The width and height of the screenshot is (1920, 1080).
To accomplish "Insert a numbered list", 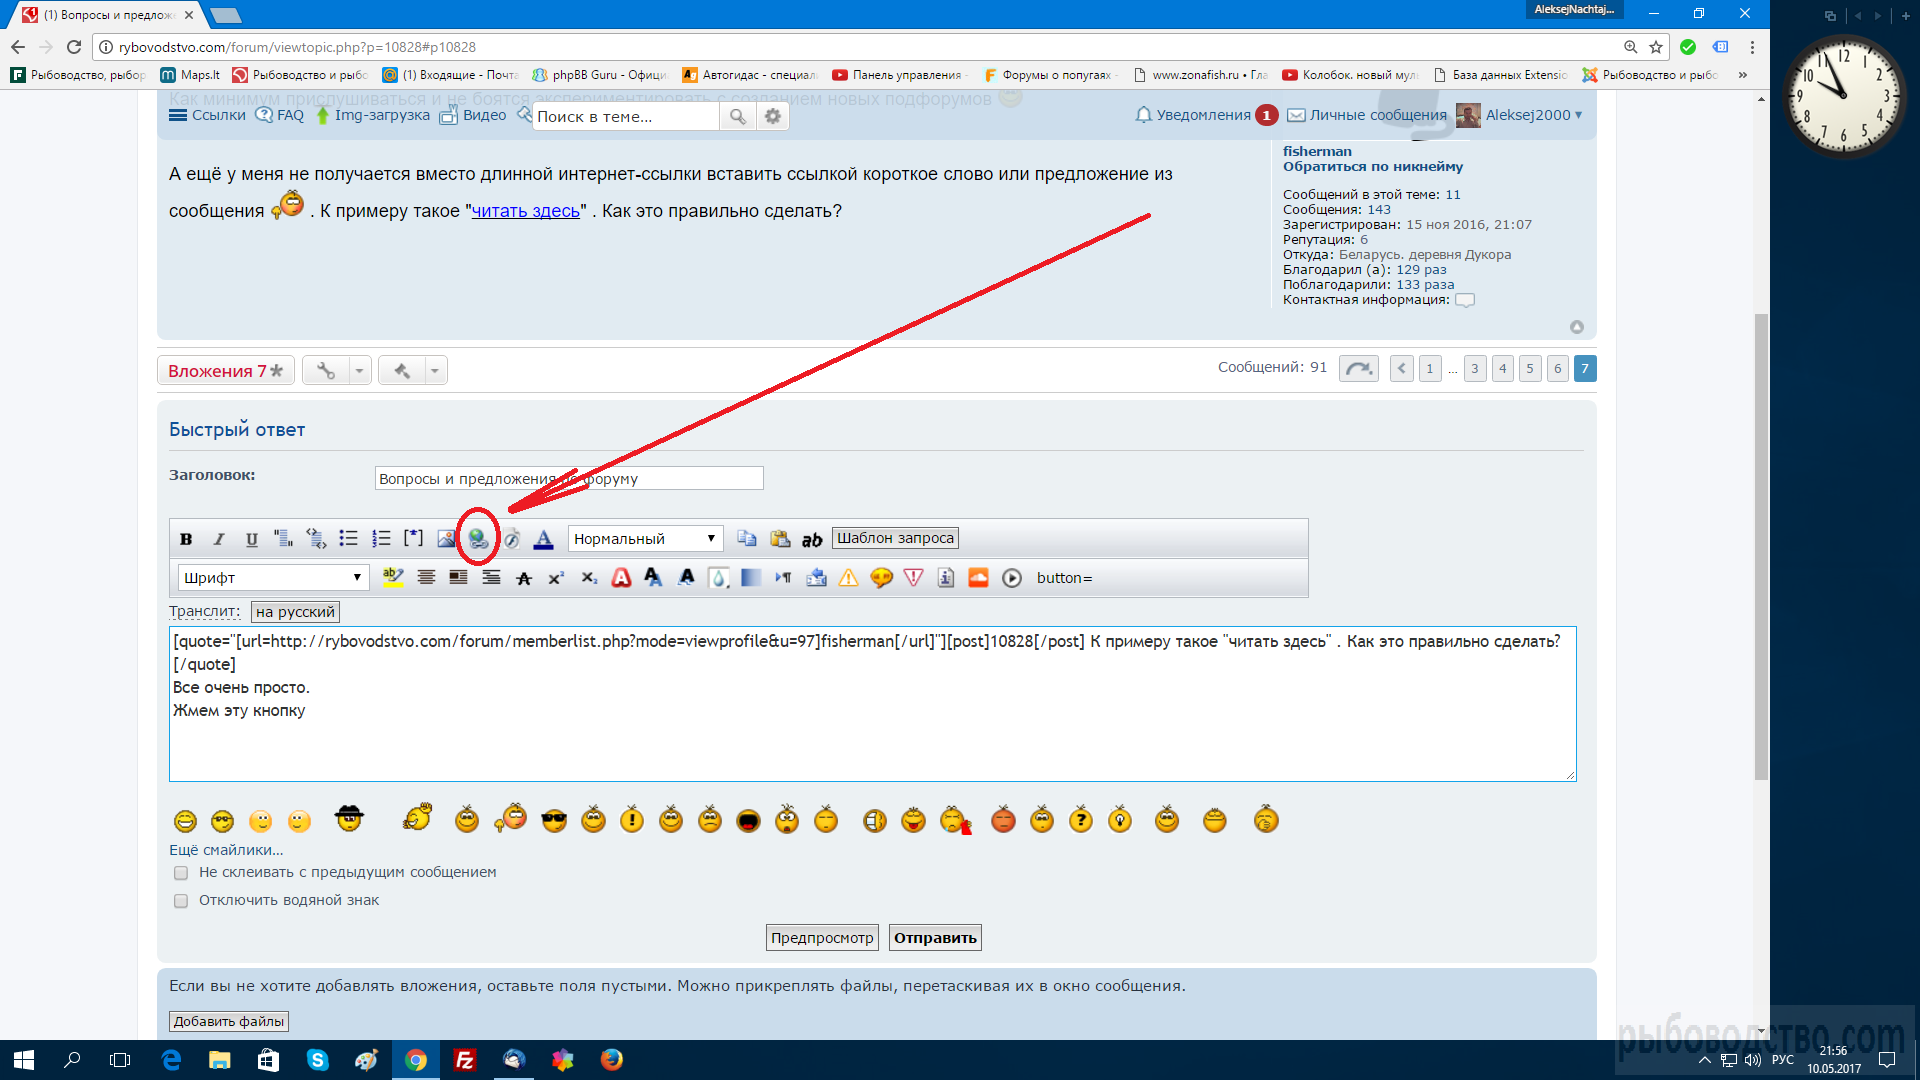I will 381,539.
